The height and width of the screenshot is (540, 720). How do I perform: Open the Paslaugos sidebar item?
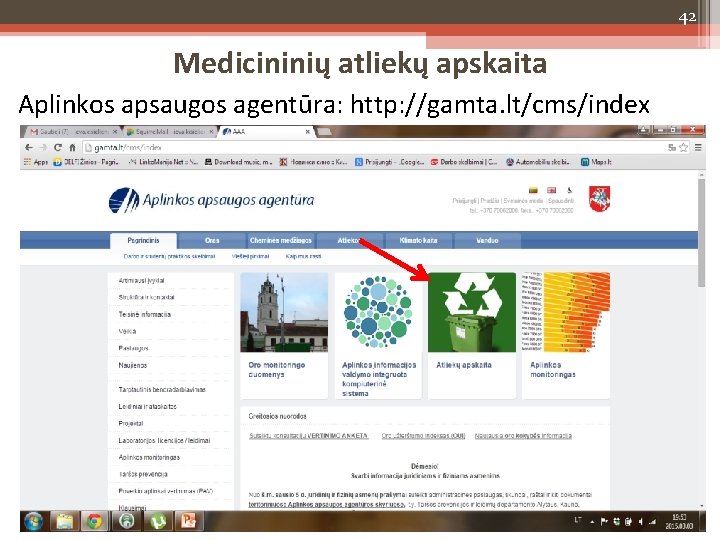point(133,349)
